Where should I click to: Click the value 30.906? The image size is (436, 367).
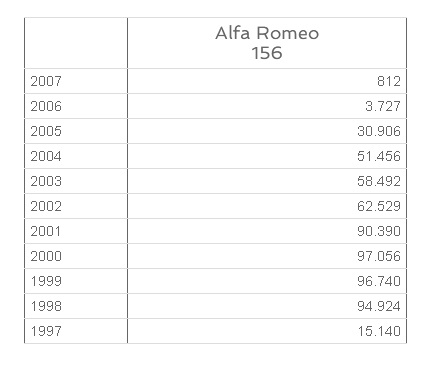379,131
